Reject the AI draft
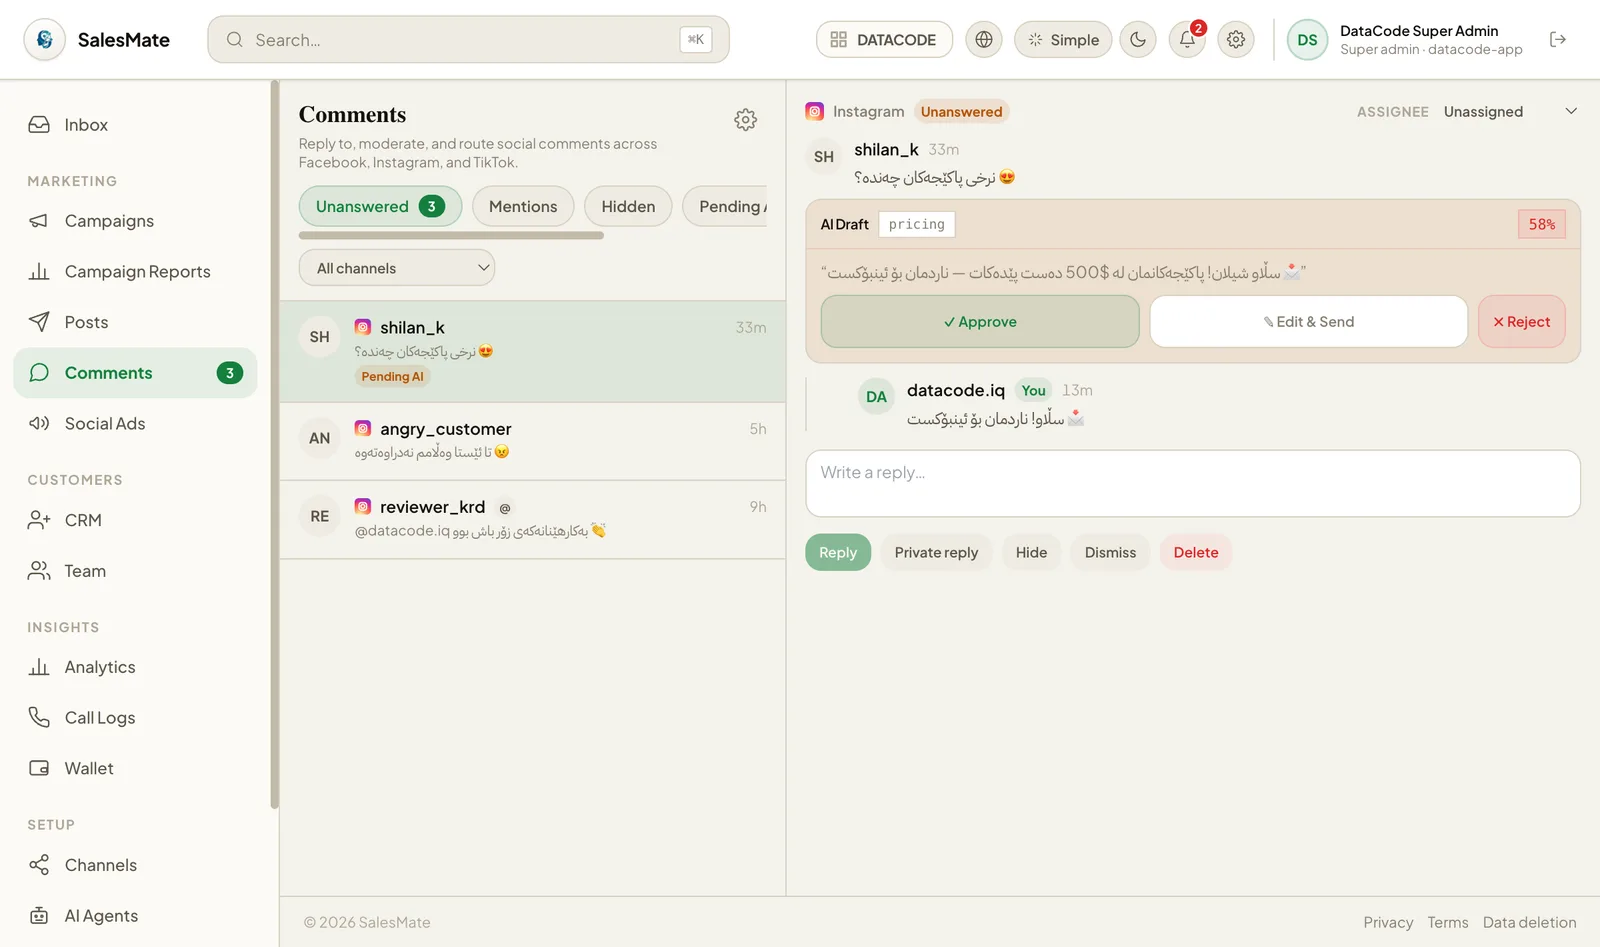Viewport: 1600px width, 947px height. click(1522, 322)
